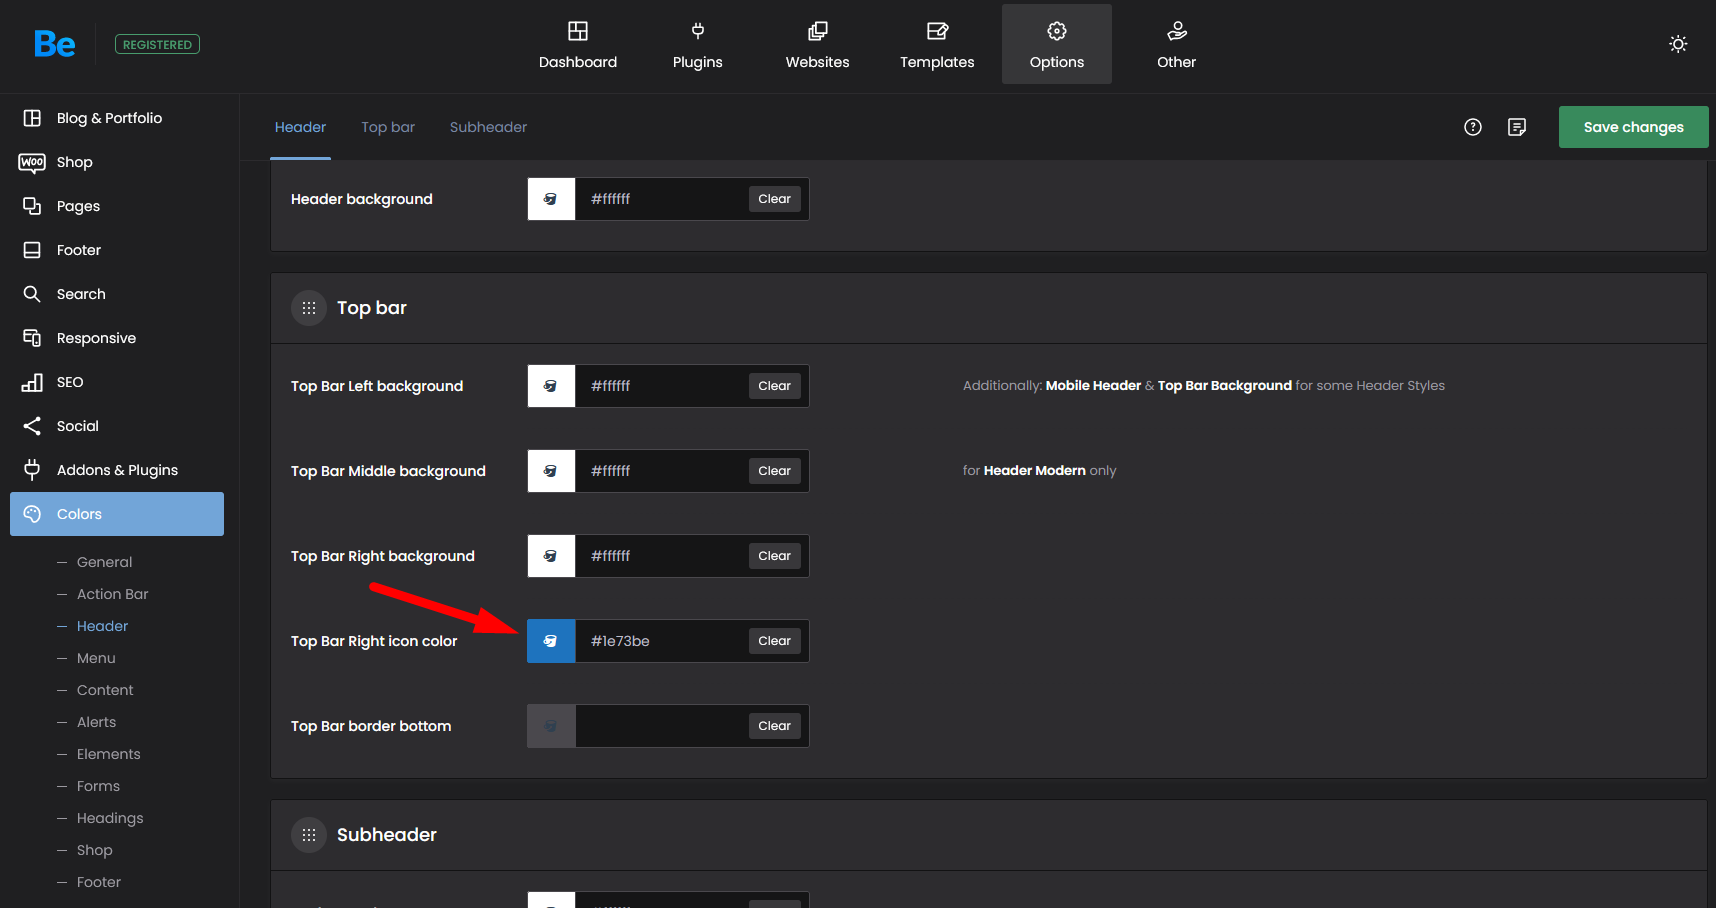Click the Woo Shop sidebar icon
Screen dimensions: 1716x908
[x=32, y=162]
